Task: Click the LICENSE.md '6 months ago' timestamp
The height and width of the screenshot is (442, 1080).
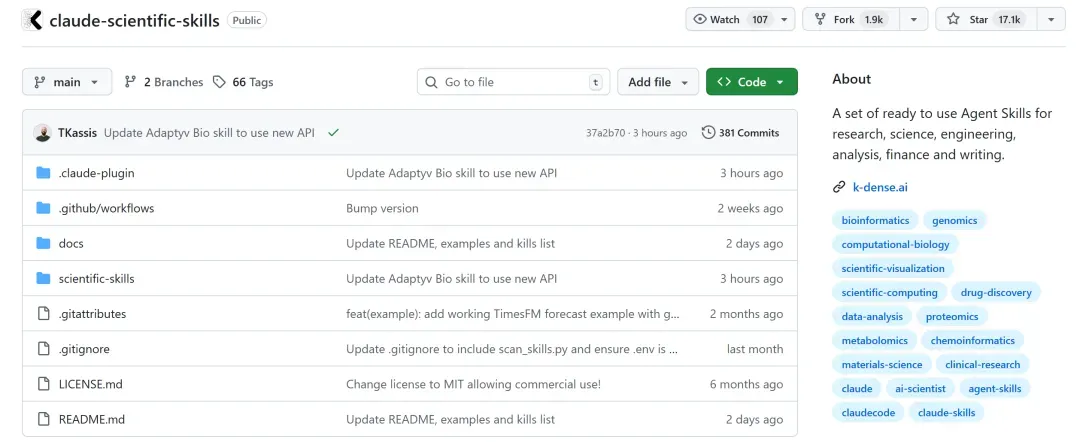Action: (x=747, y=384)
